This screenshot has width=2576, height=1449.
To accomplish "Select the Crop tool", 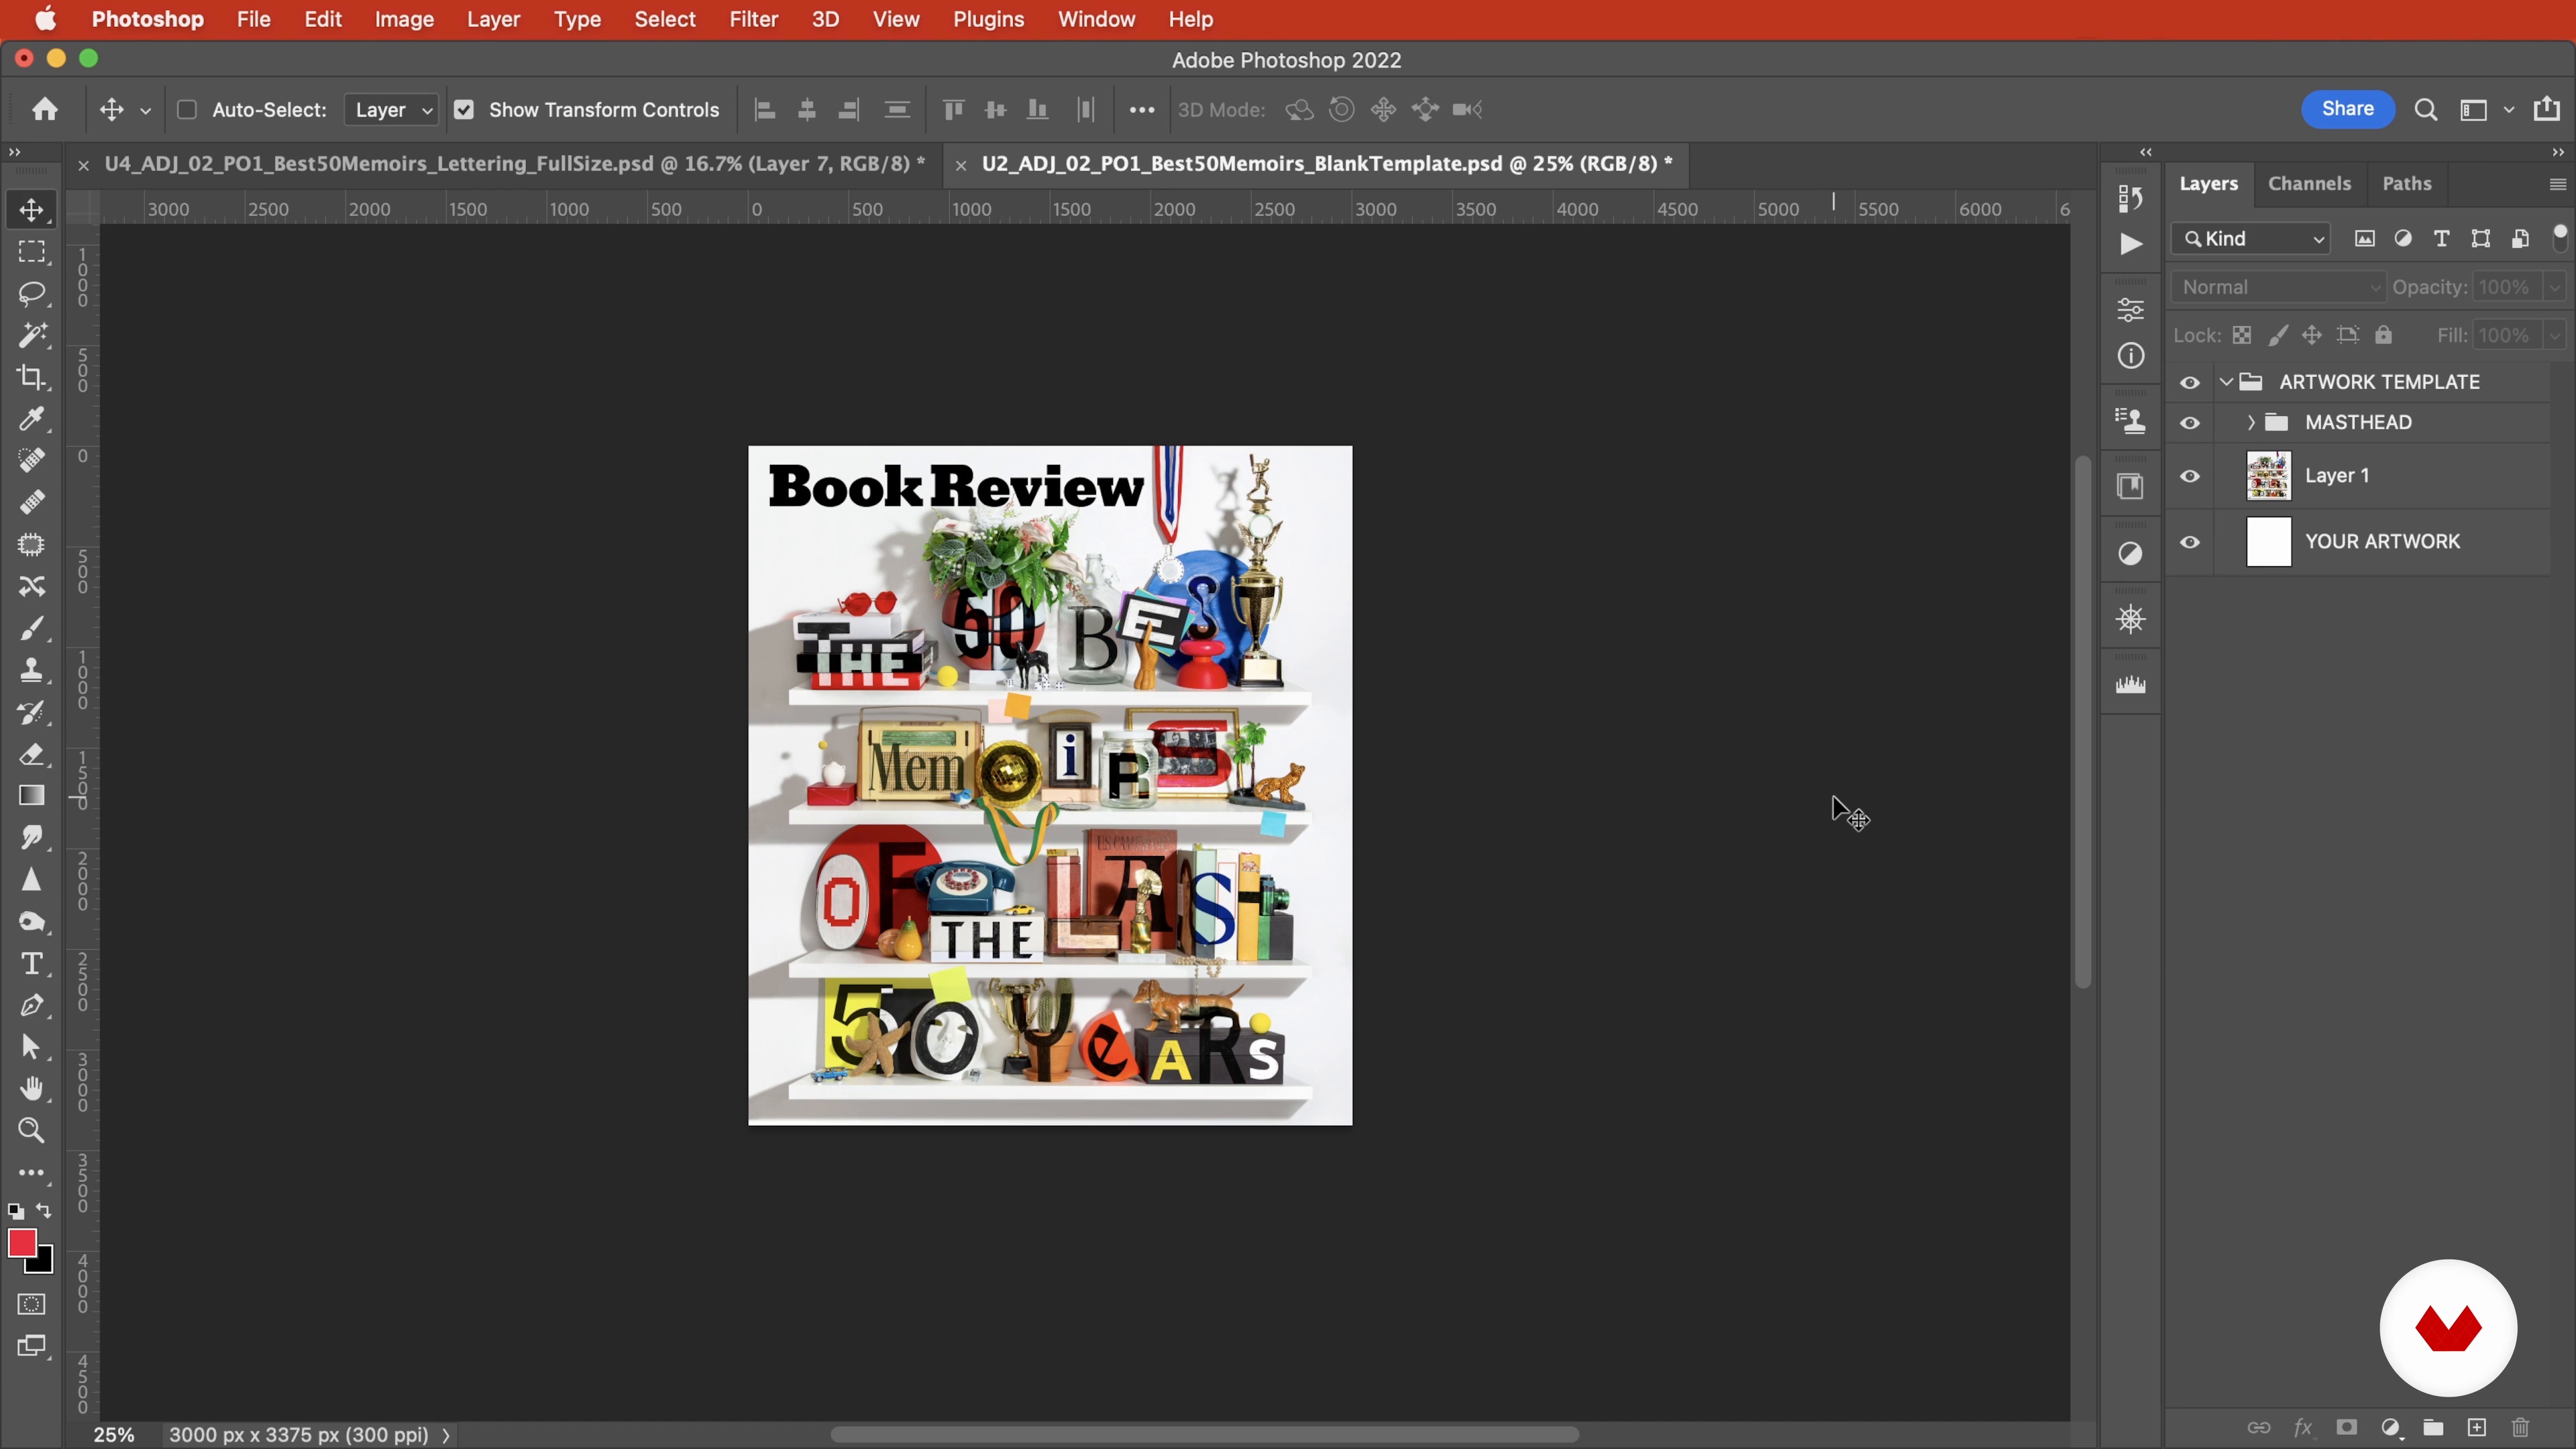I will point(31,377).
